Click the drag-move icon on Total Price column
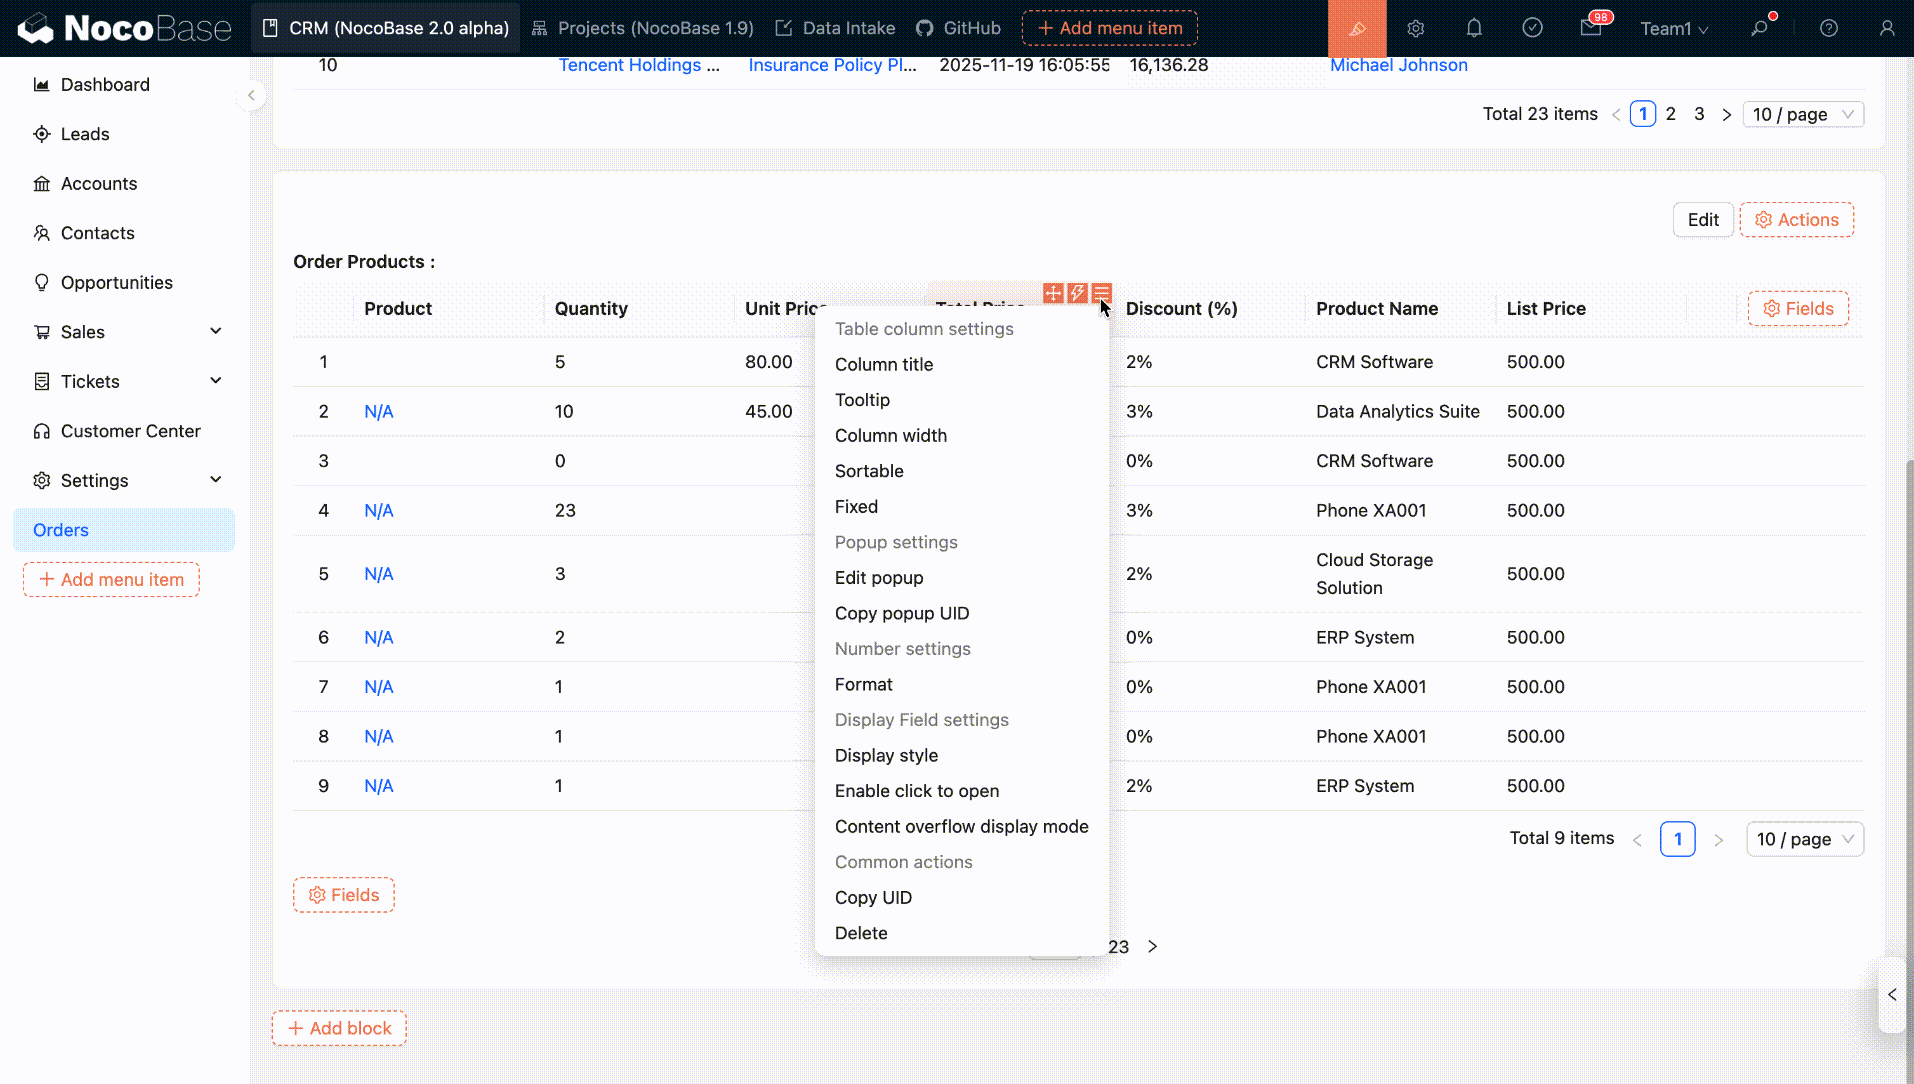The height and width of the screenshot is (1084, 1914). pyautogui.click(x=1053, y=293)
